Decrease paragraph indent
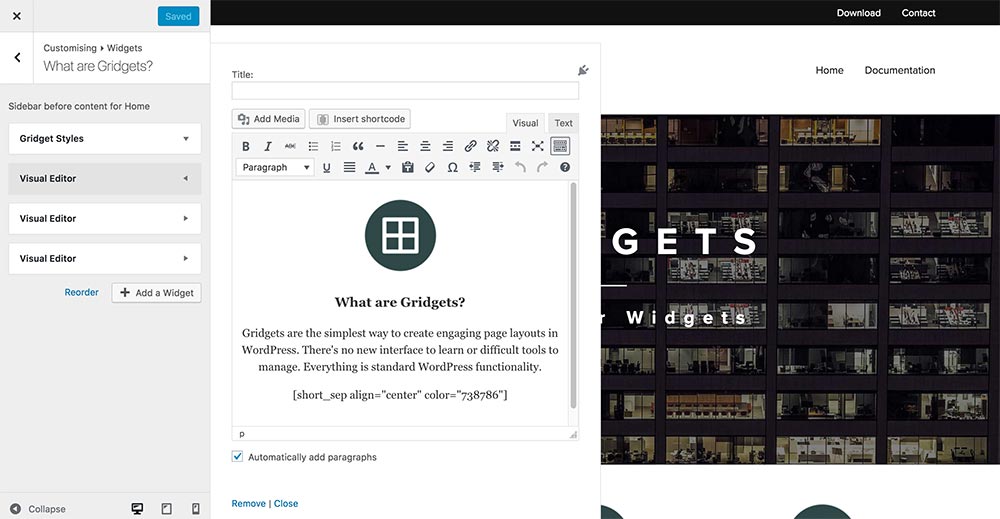The width and height of the screenshot is (1000, 519). tap(475, 167)
